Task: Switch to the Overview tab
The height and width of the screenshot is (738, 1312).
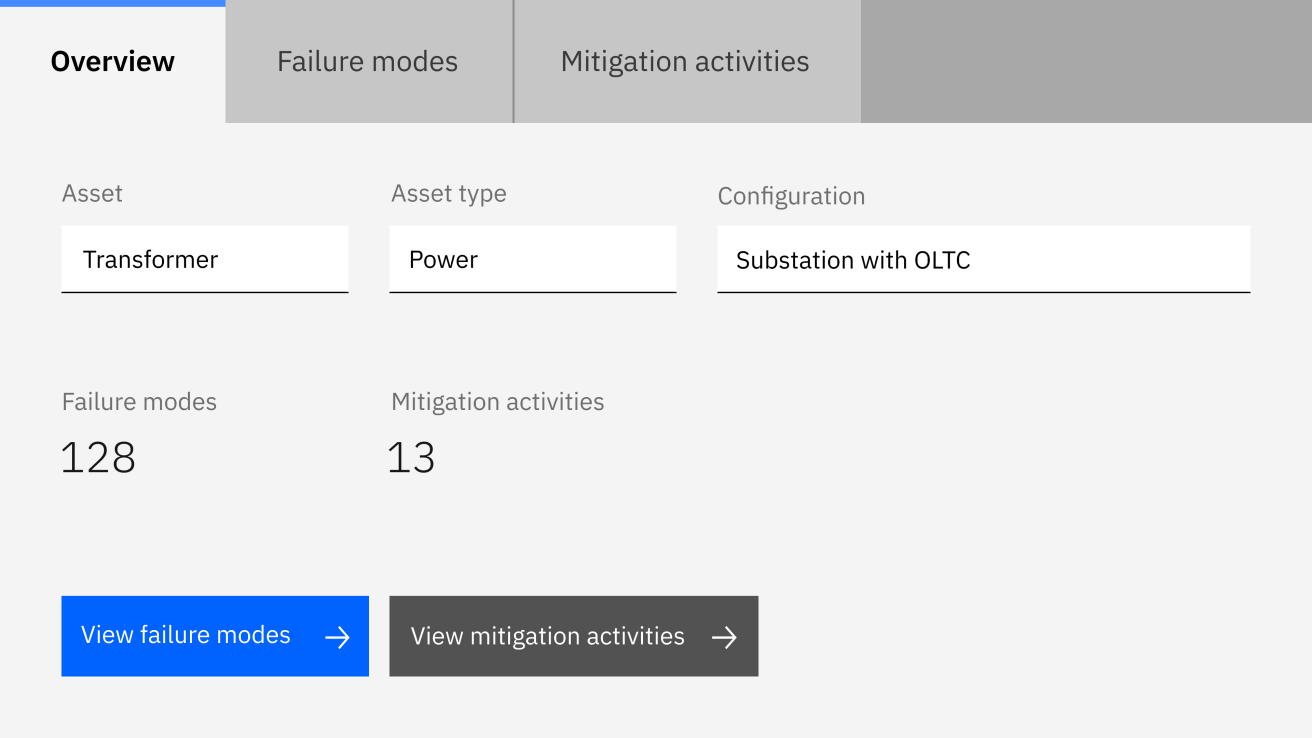Action: (113, 62)
